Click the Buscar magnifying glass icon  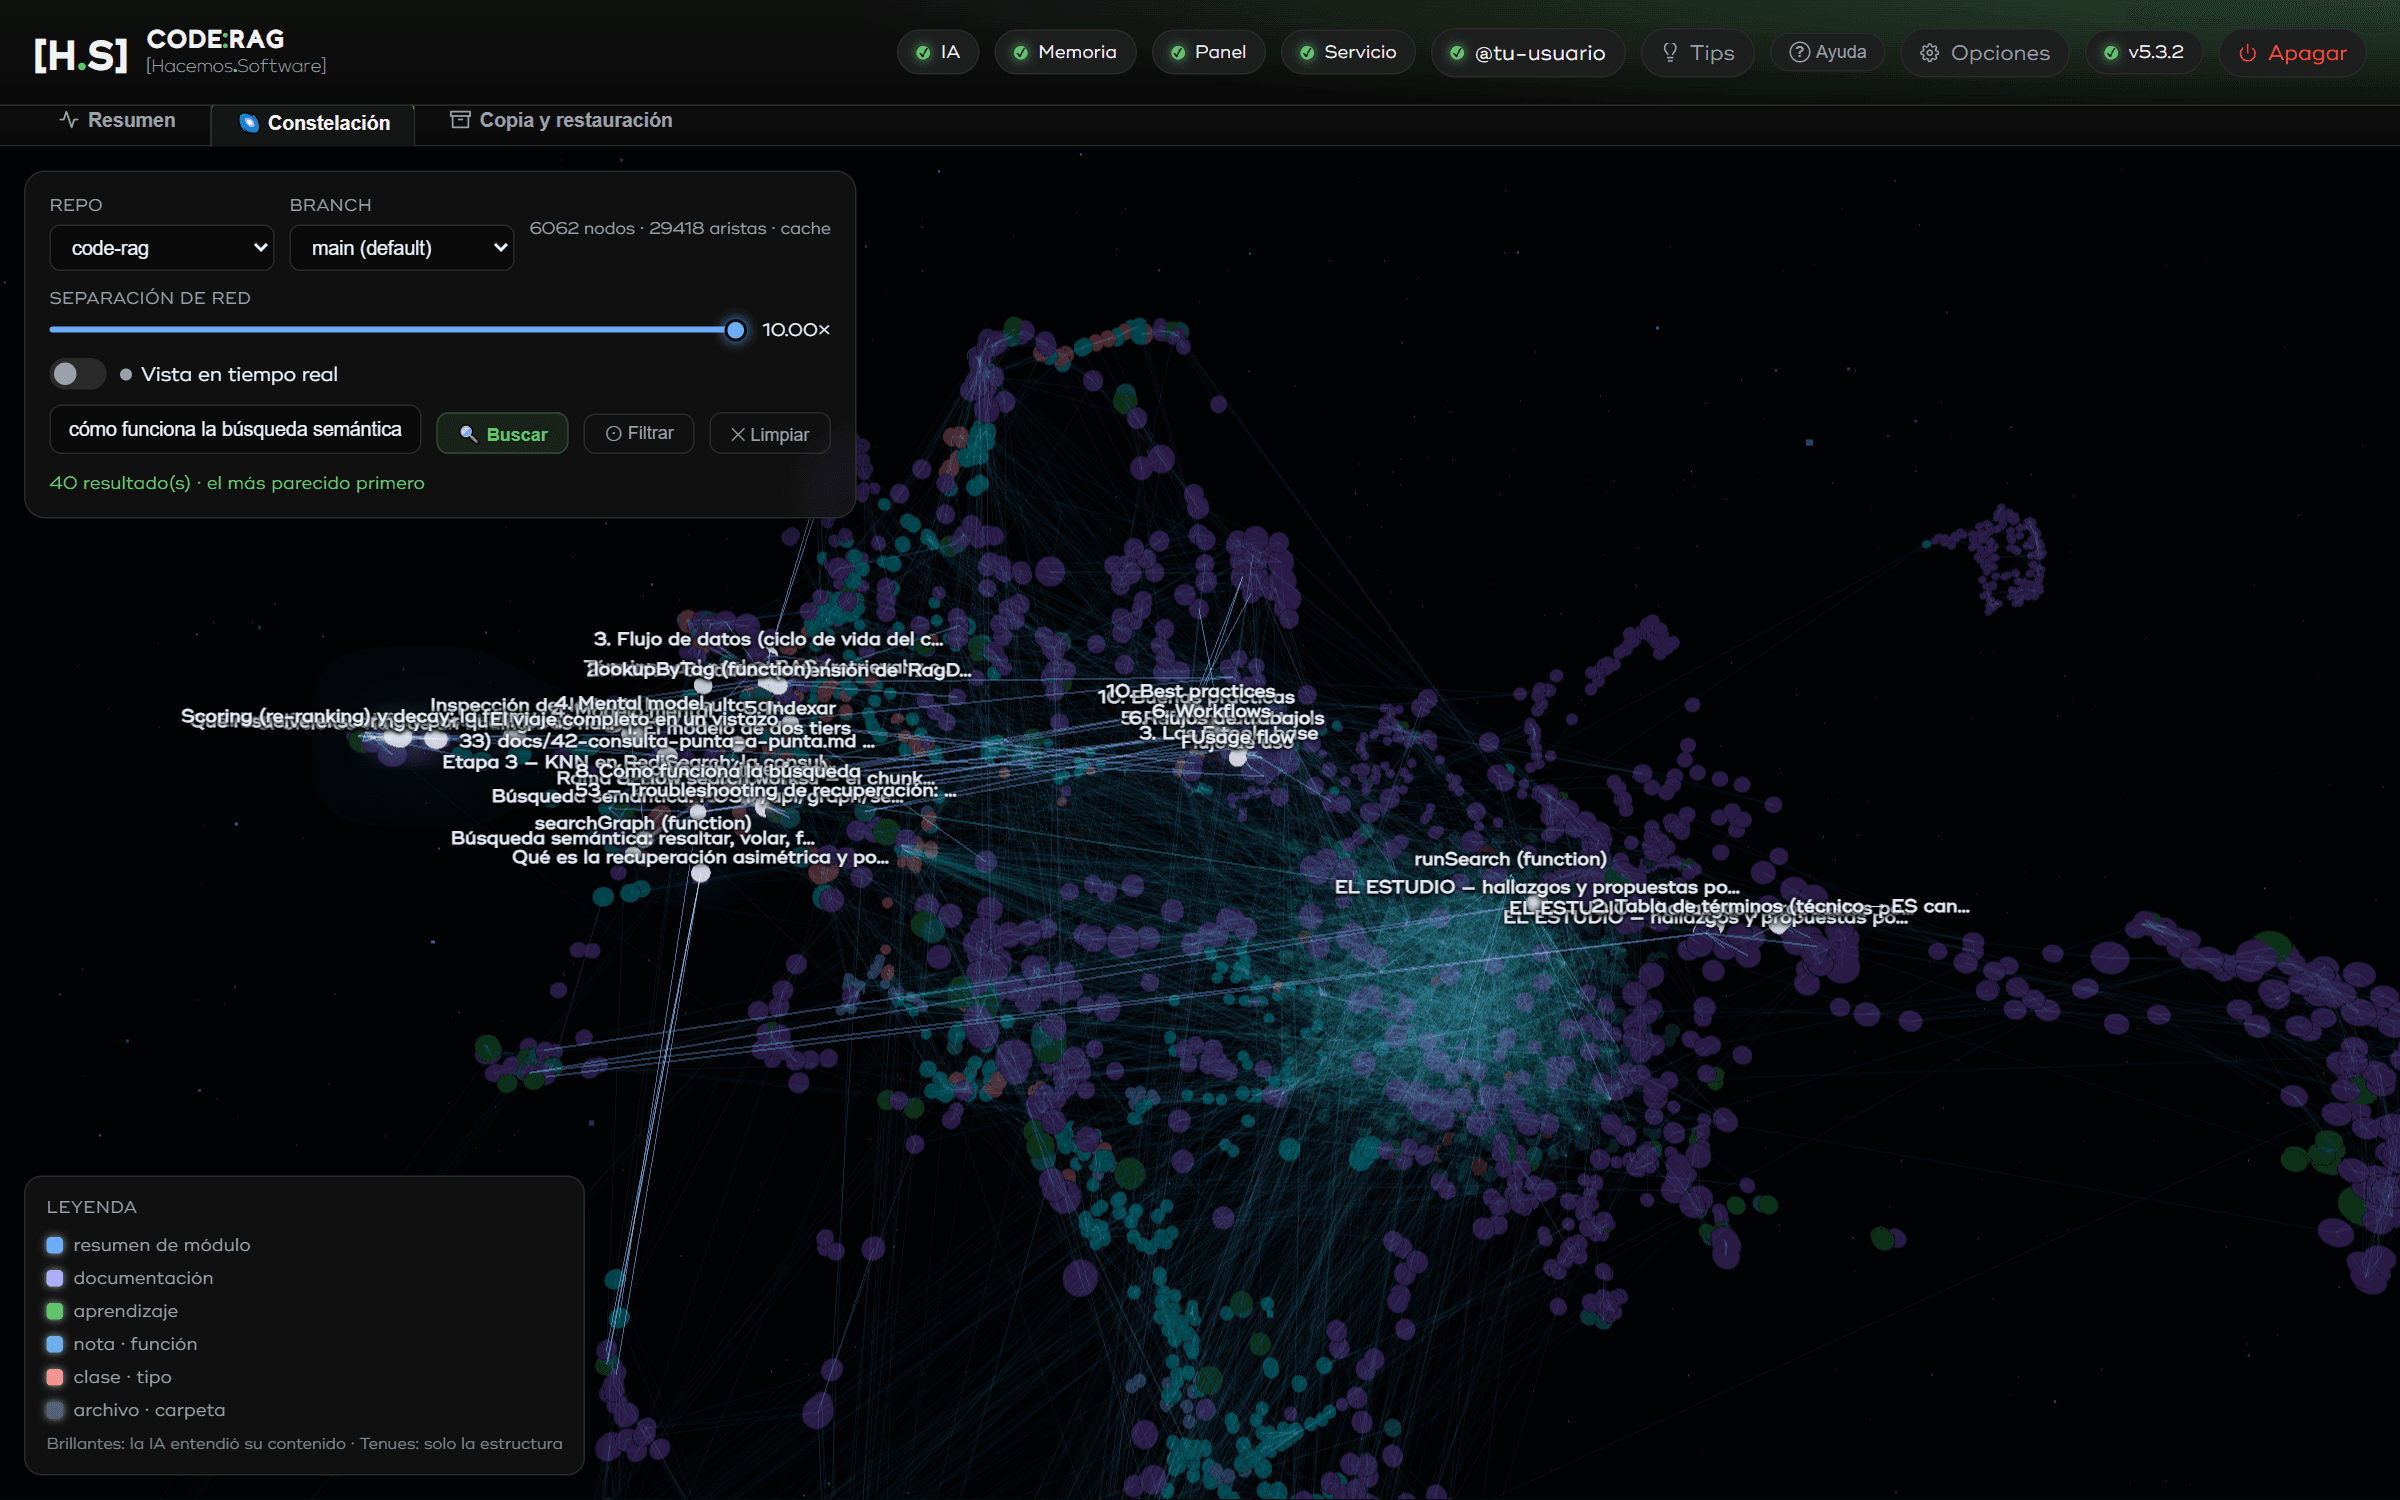[467, 434]
